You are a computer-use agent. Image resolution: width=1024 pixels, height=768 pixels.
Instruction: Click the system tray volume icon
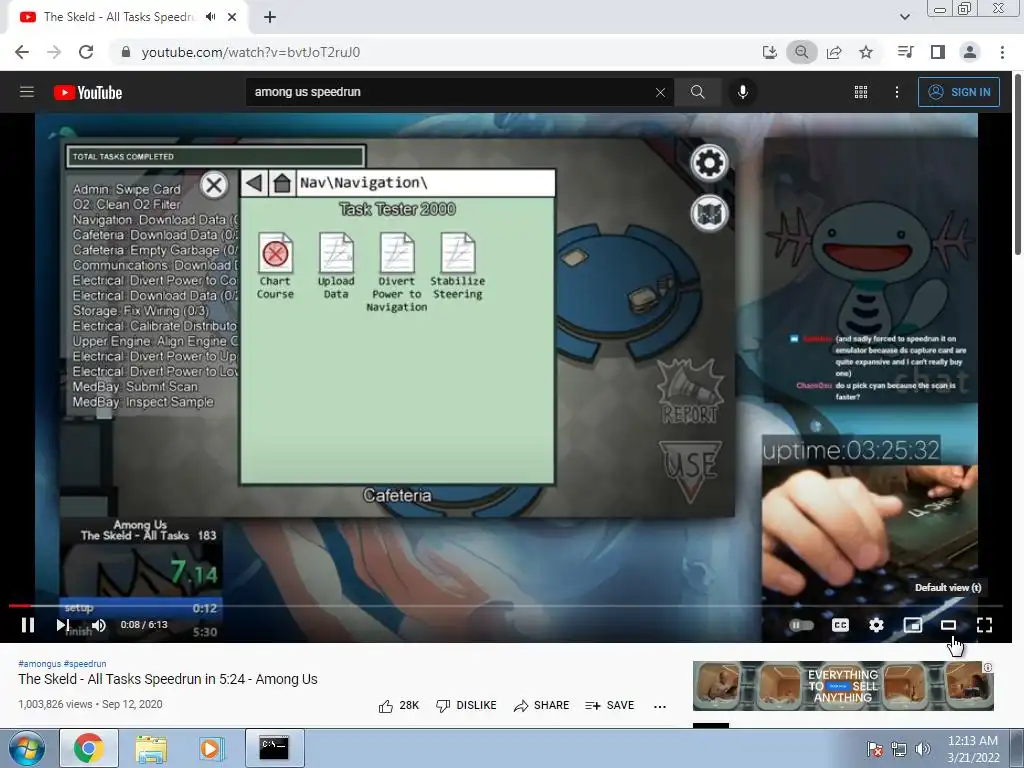(x=922, y=748)
